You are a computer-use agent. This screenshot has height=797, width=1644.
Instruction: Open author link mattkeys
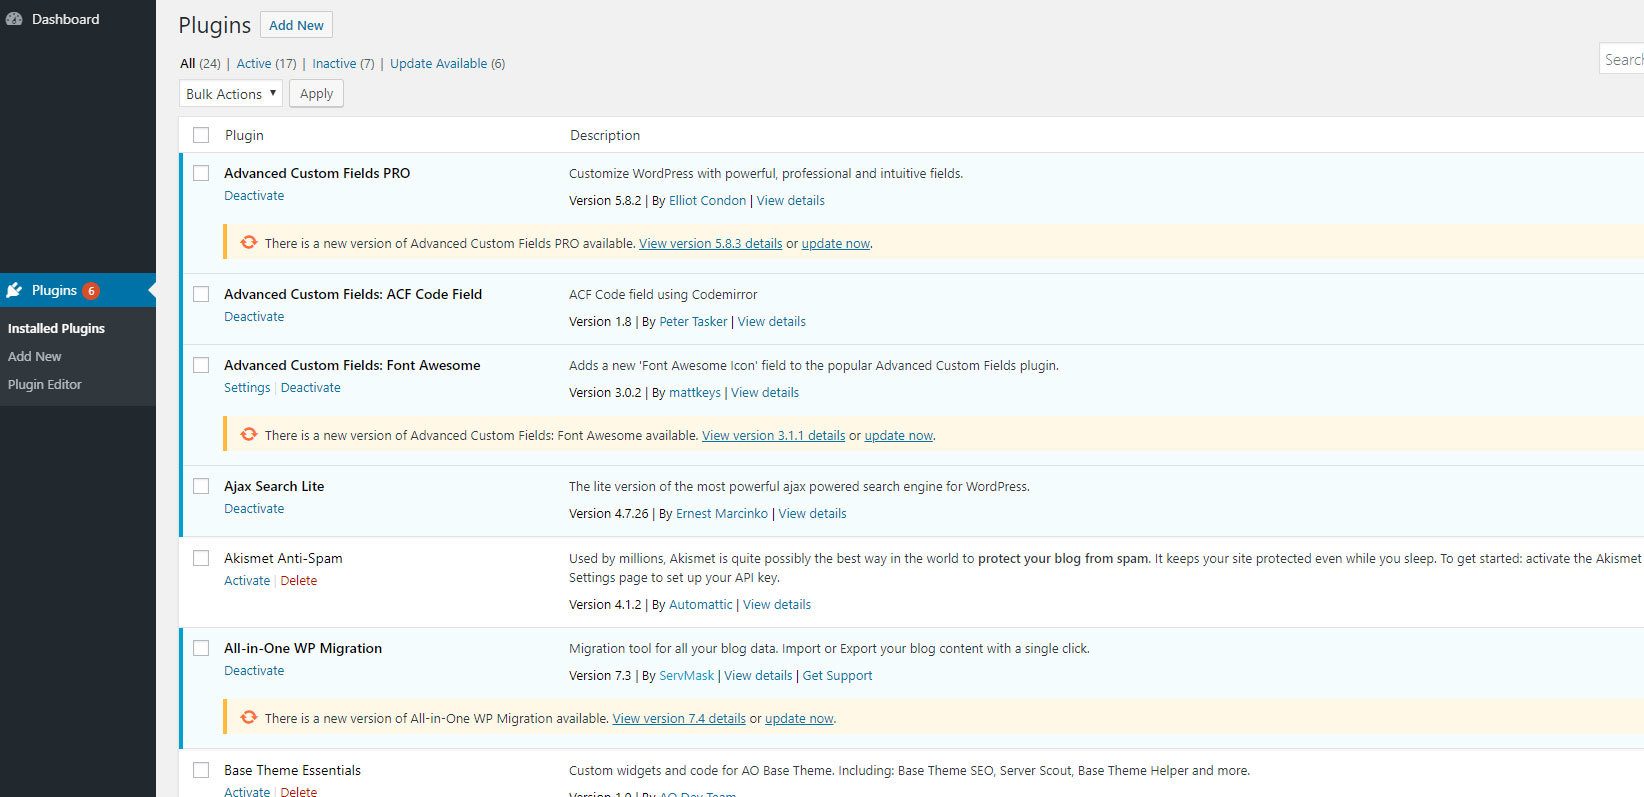pyautogui.click(x=695, y=393)
